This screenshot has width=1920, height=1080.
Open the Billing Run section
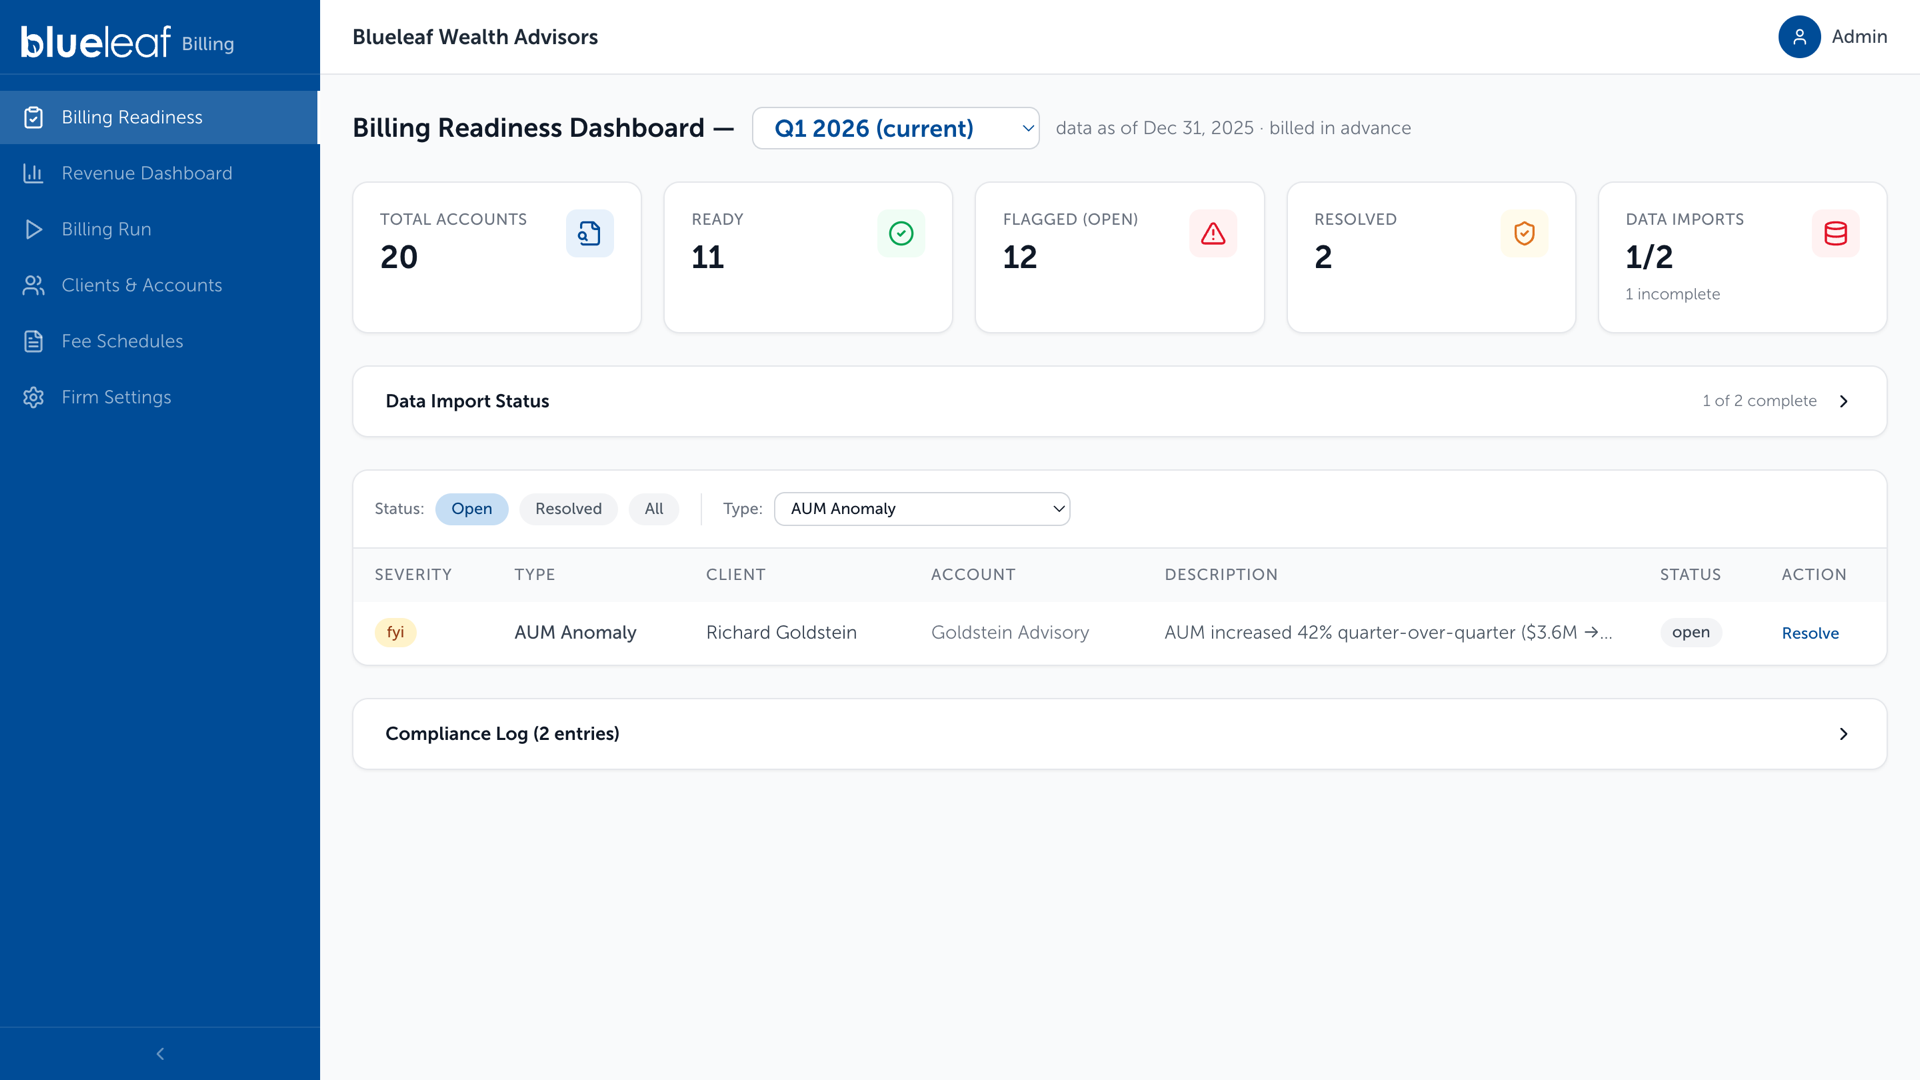click(160, 229)
